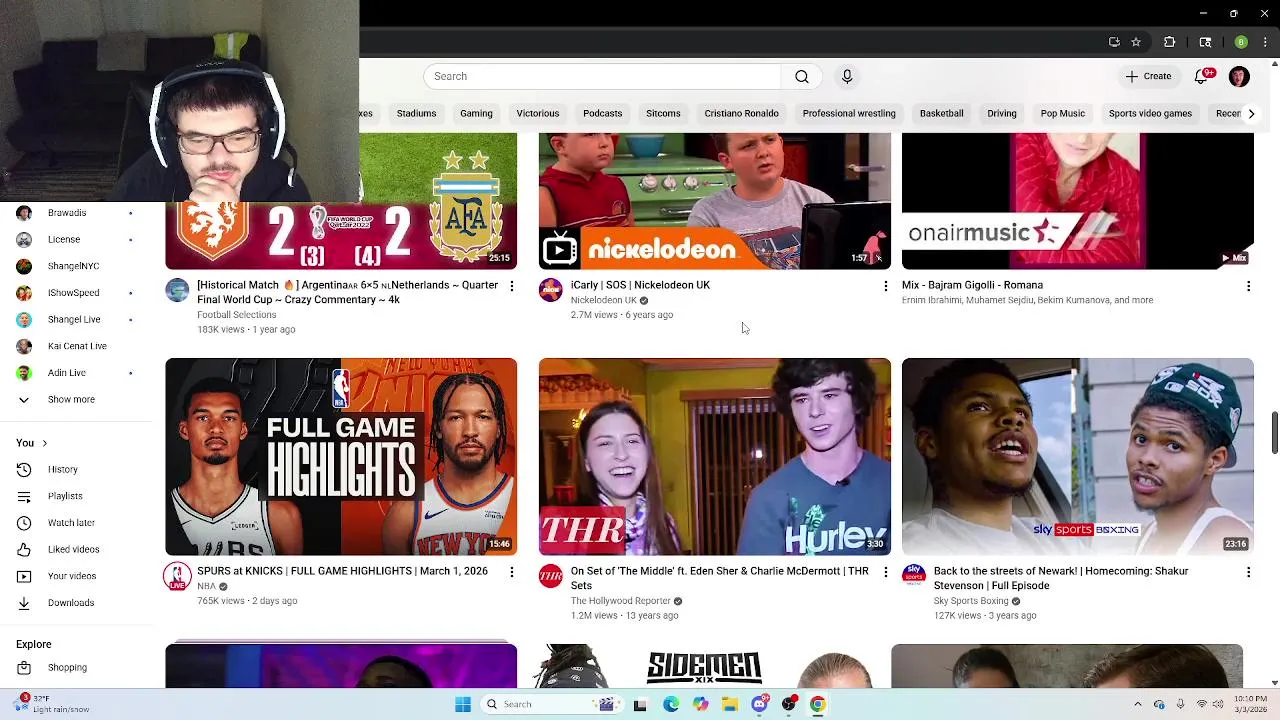The image size is (1280, 720).
Task: Open The Hollywood Reporter channel avatar
Action: (x=551, y=576)
